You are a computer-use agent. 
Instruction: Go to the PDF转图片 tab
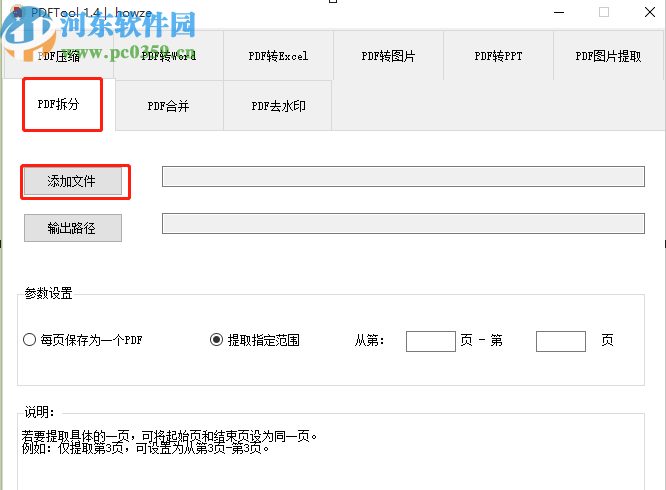tap(388, 55)
